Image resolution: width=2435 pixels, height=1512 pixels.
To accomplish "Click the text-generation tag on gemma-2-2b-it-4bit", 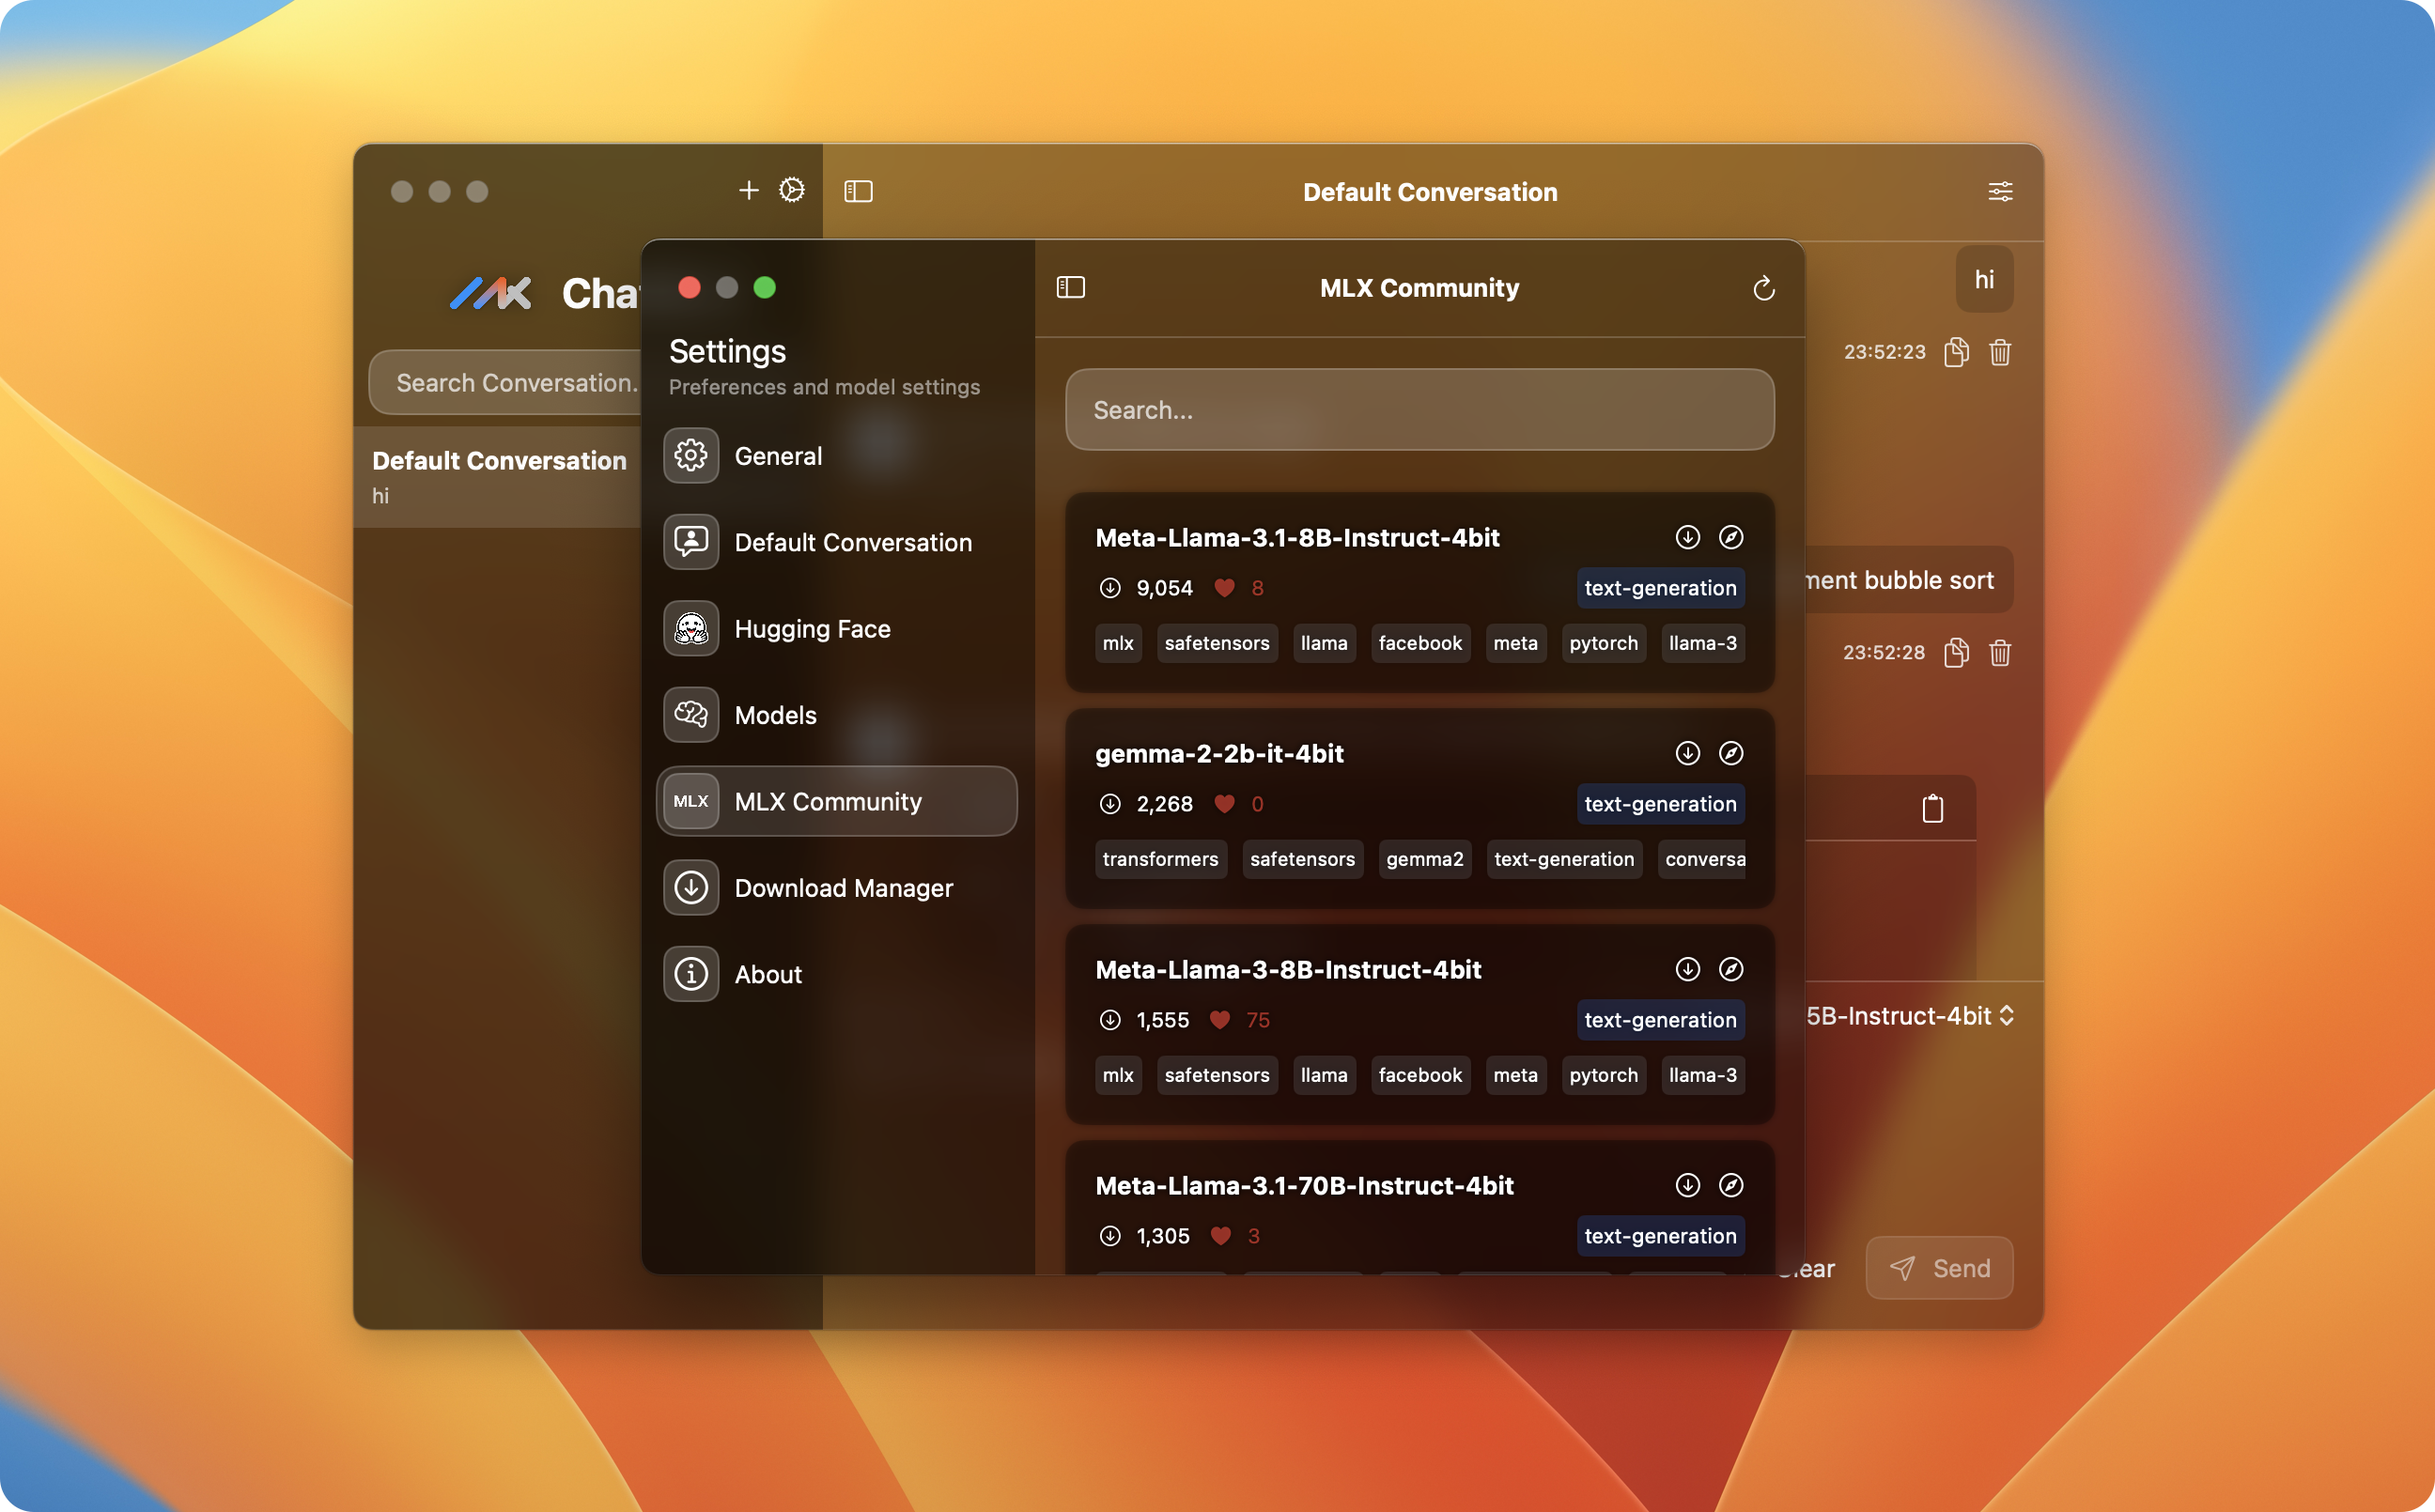I will tap(1660, 804).
